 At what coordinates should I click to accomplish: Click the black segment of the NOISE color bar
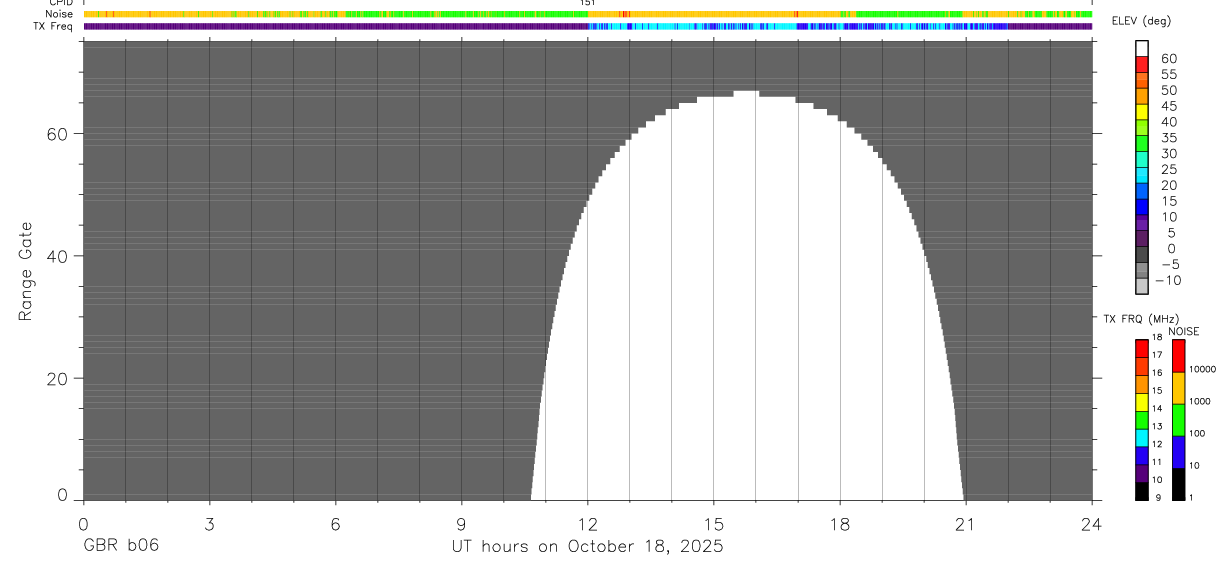coord(1178,484)
